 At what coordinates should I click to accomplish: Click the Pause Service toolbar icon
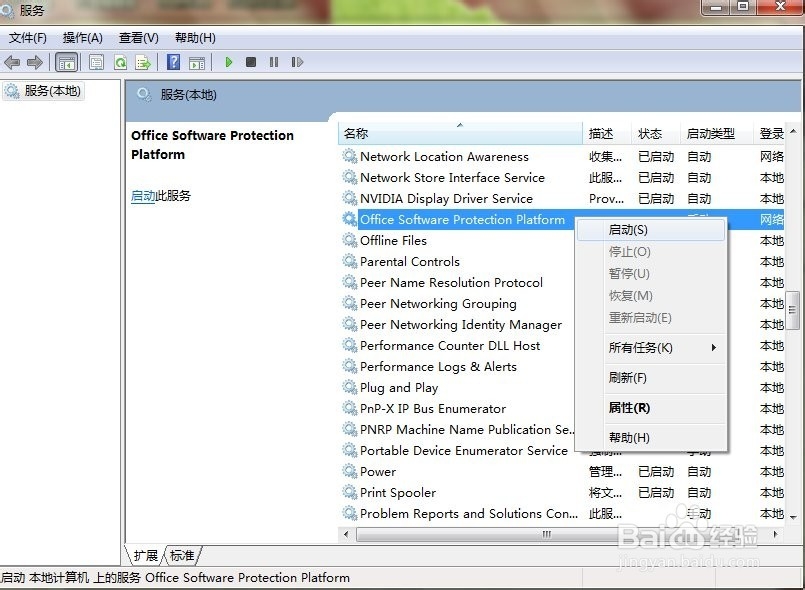[x=274, y=62]
